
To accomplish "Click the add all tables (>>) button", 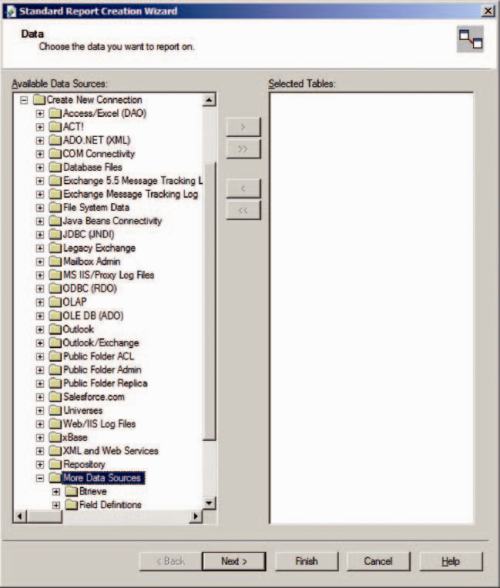I will (x=243, y=149).
